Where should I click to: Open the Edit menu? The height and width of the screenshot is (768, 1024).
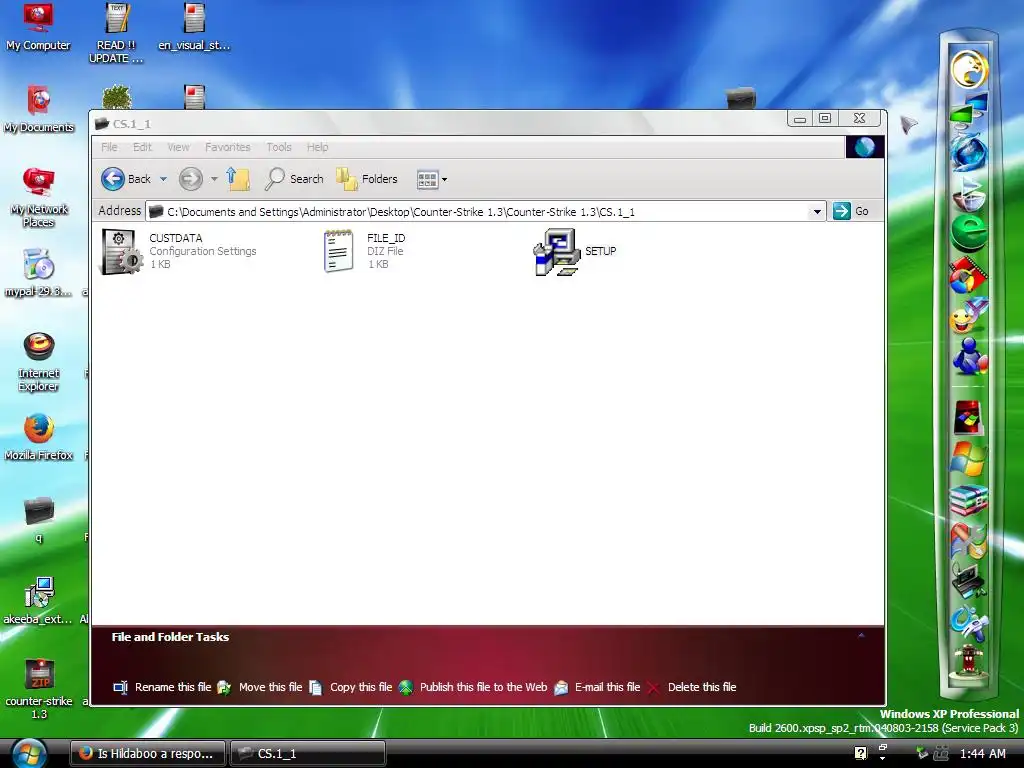[x=142, y=147]
